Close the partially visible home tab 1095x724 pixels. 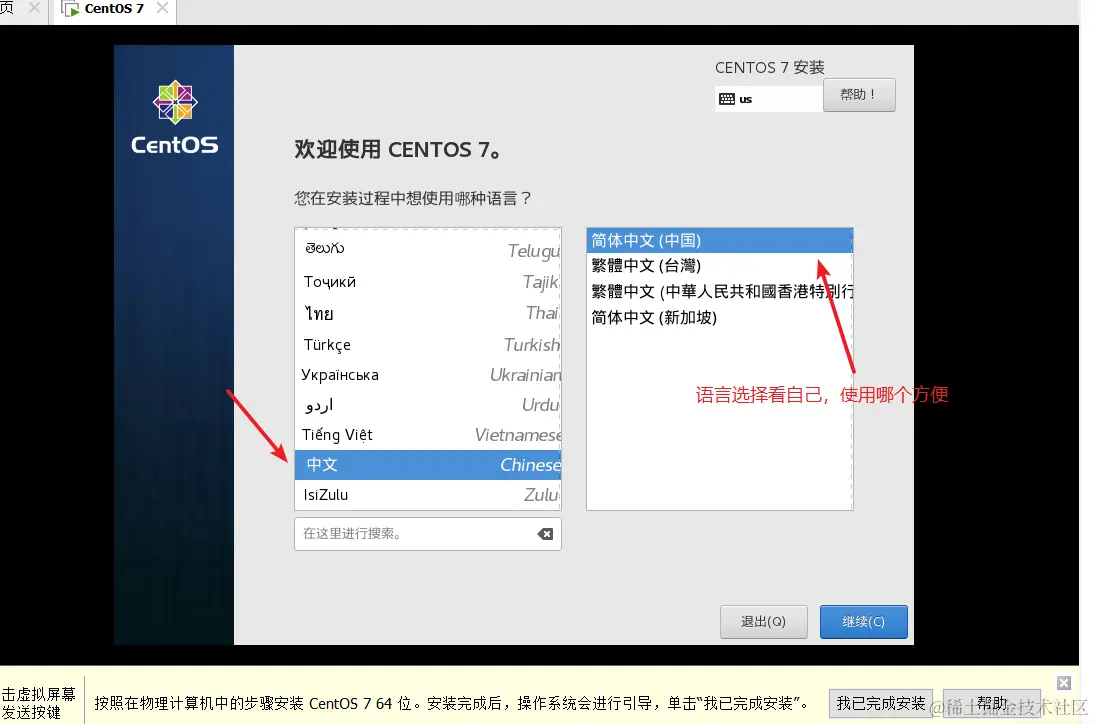click(34, 8)
